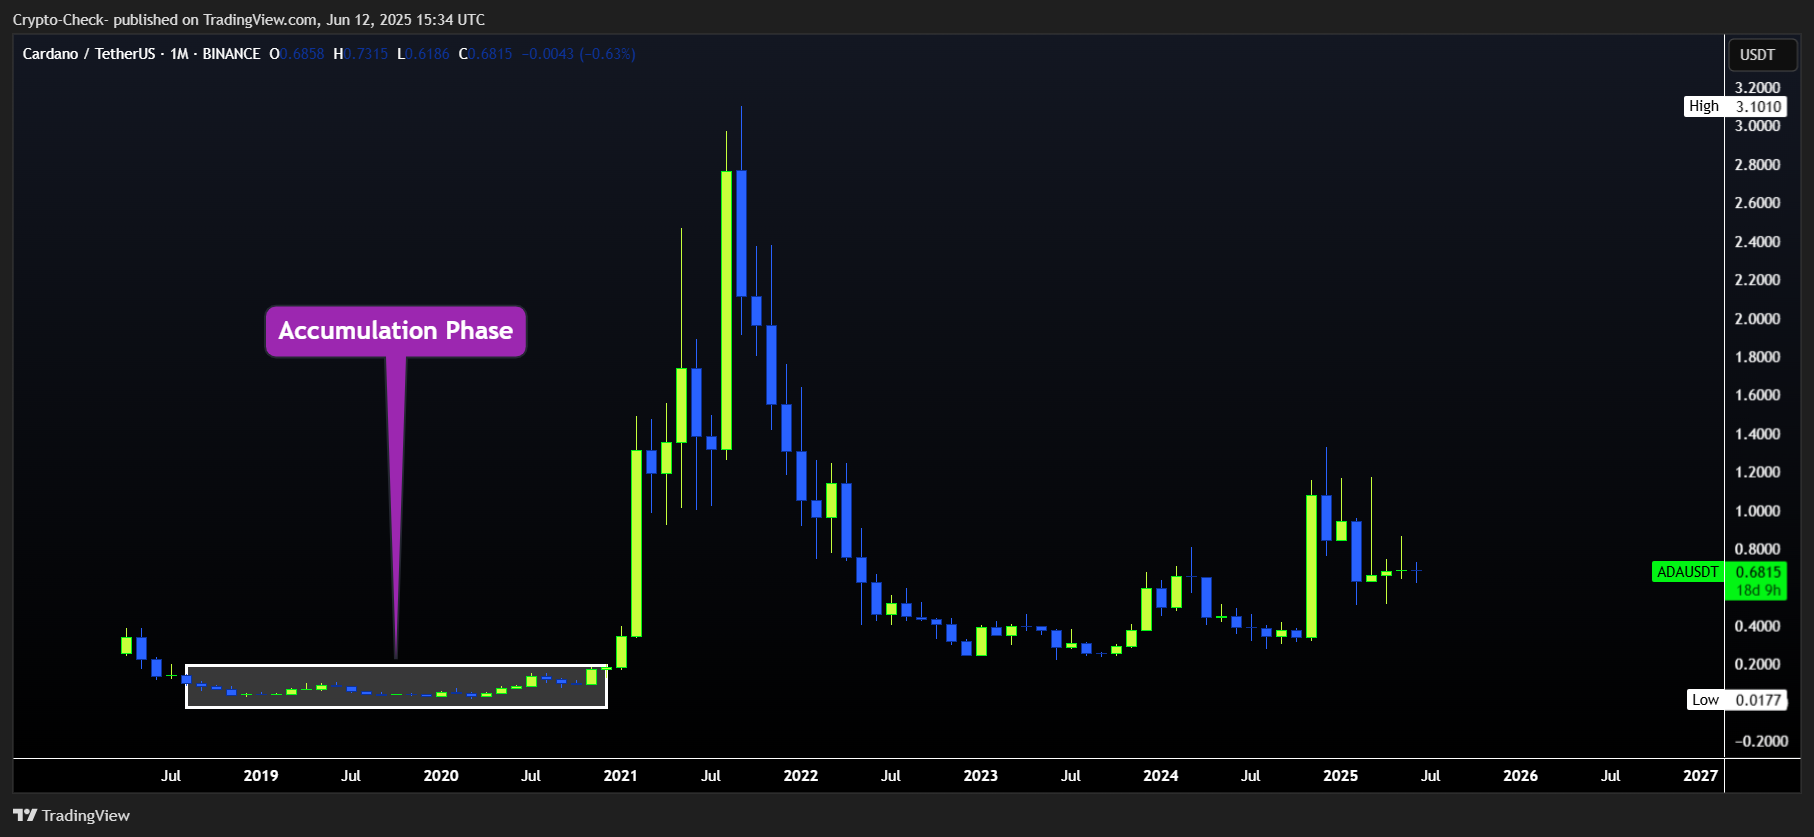This screenshot has height=837, width=1814.
Task: Click the 18d 9h candle countdown
Action: (x=1757, y=590)
